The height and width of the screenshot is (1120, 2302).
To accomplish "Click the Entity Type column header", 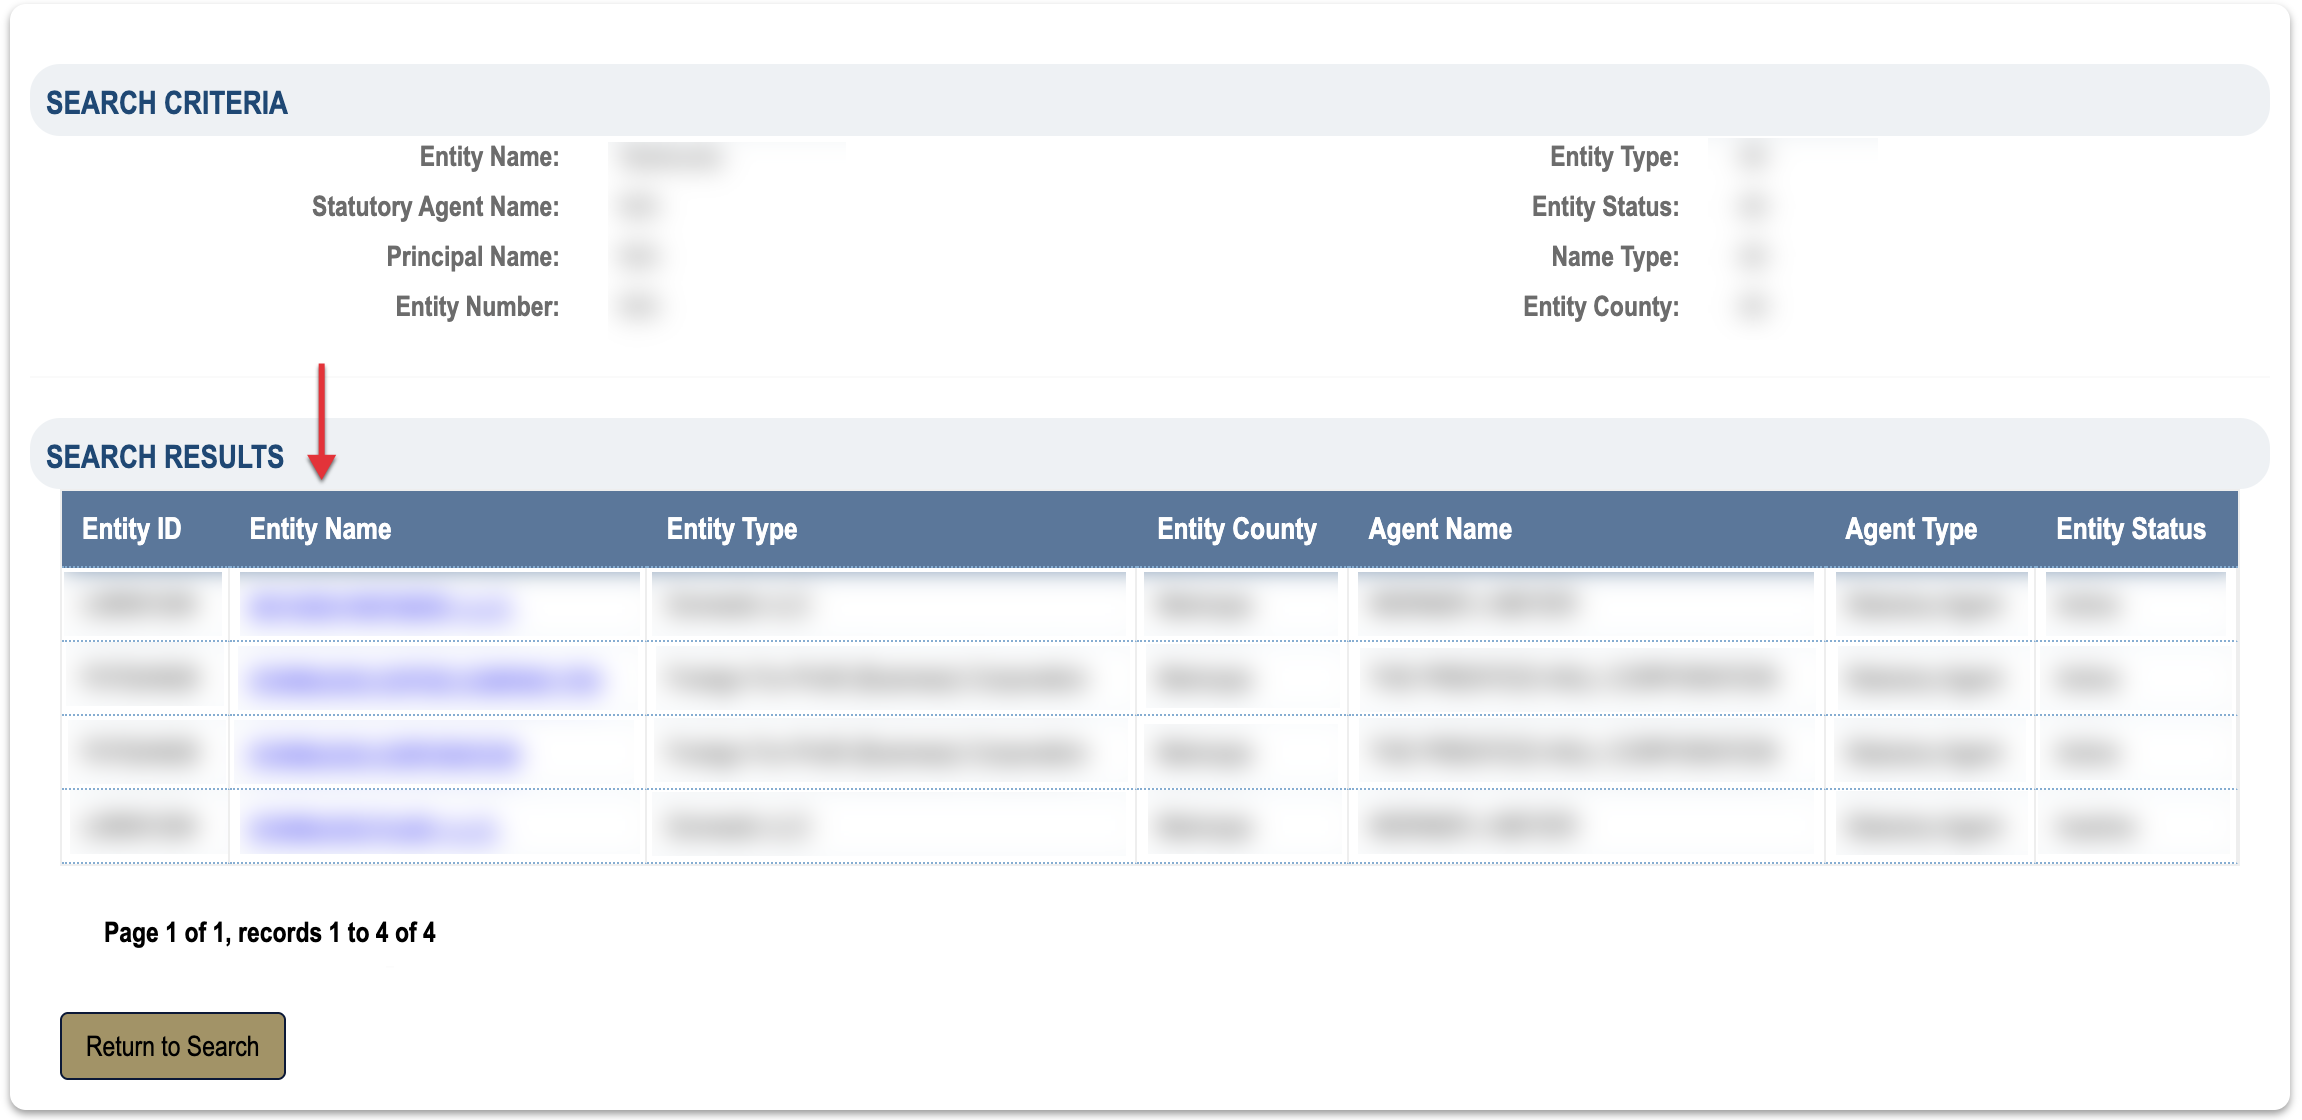I will click(731, 529).
